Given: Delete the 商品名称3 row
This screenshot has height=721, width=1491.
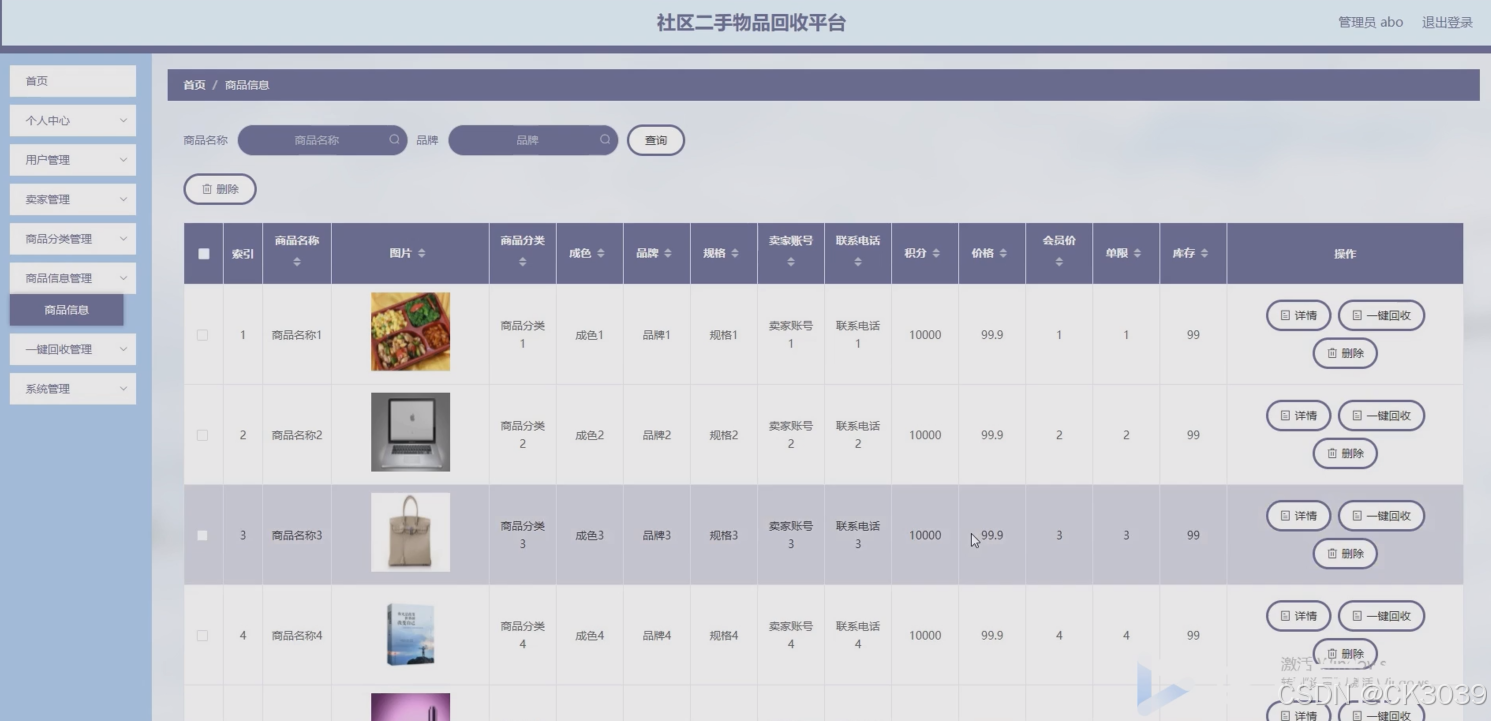Looking at the screenshot, I should click(1345, 553).
